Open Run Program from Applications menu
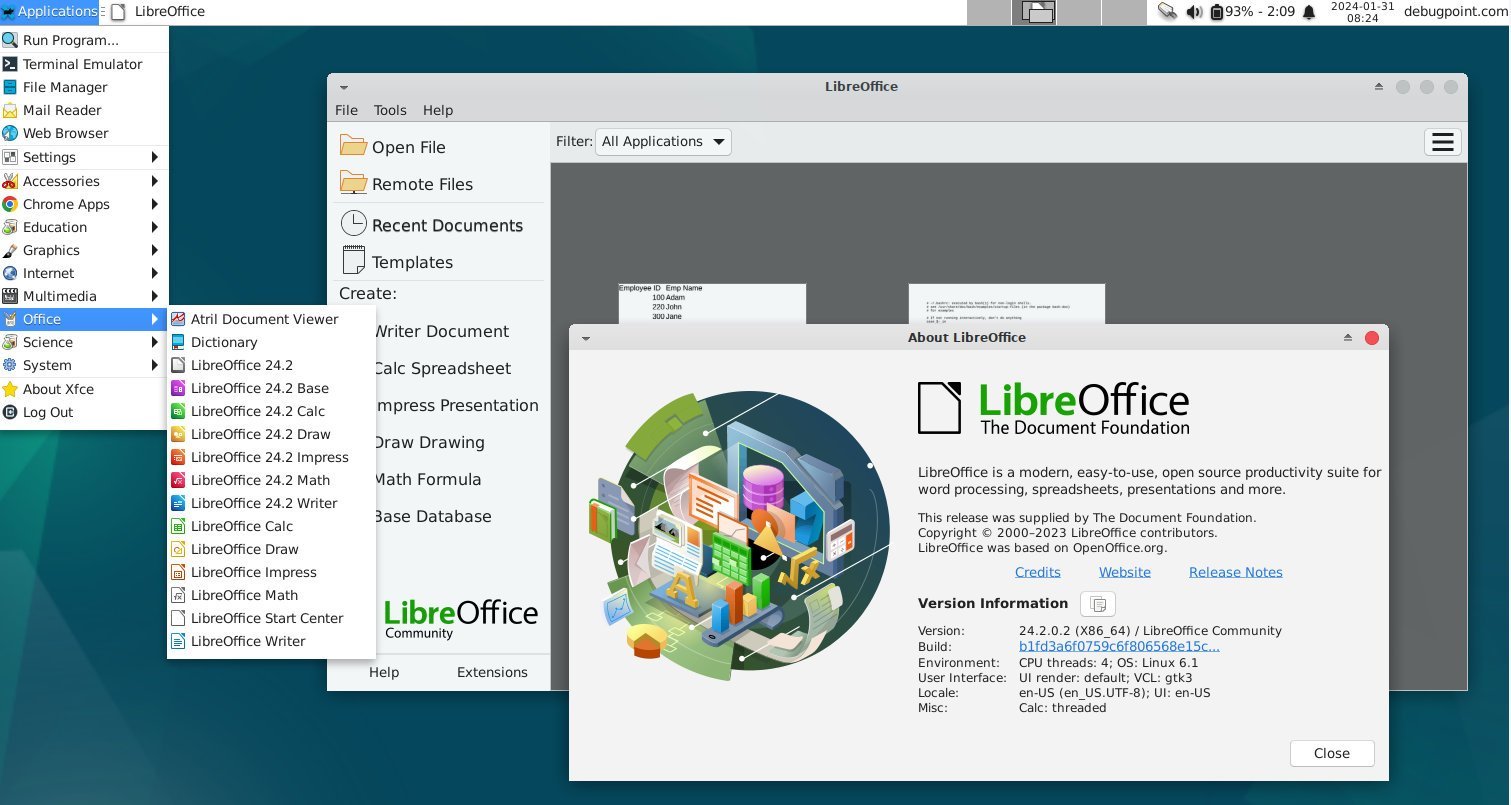Screen dimensions: 1511x805 [83, 41]
